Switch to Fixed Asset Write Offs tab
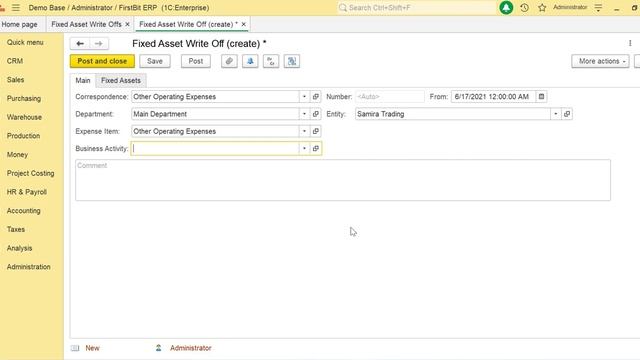640x360 pixels. 86,24
